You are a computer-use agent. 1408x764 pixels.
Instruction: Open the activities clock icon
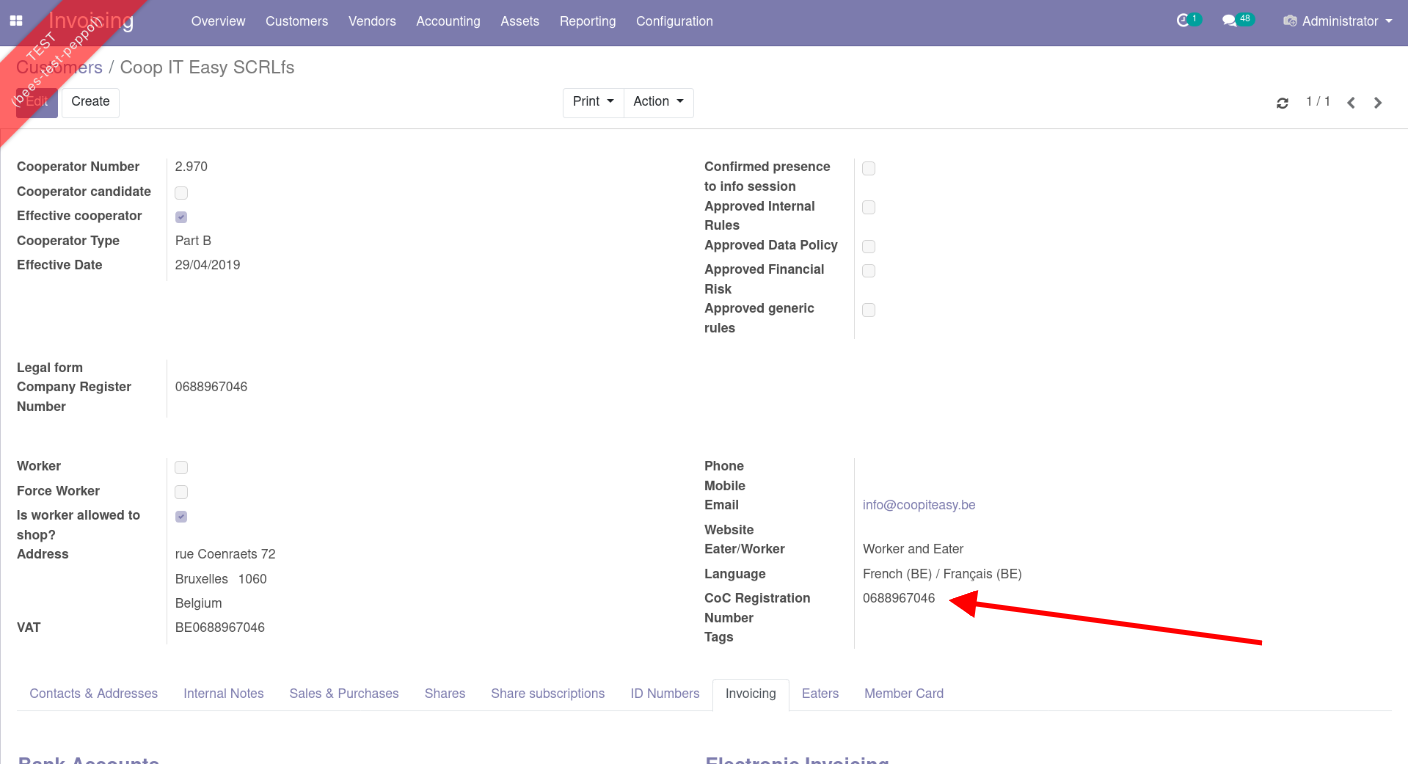tap(1185, 21)
